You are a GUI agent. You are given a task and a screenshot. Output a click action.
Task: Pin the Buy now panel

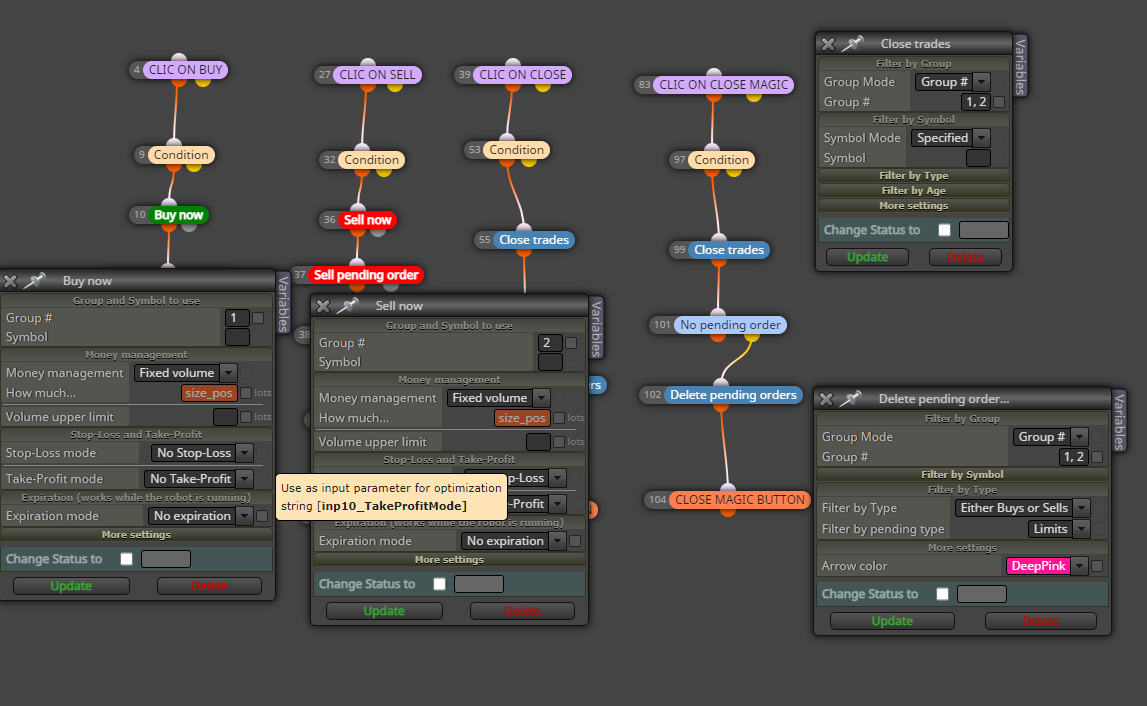click(x=34, y=280)
